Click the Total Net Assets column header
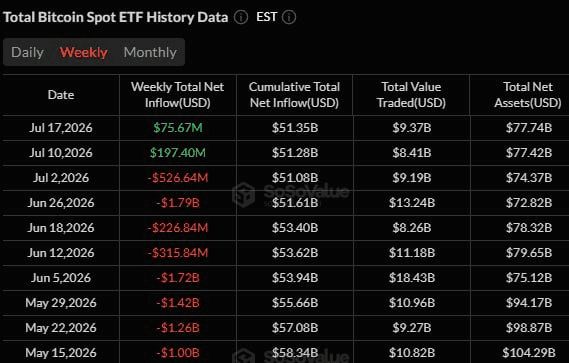569x363 pixels. [x=528, y=95]
